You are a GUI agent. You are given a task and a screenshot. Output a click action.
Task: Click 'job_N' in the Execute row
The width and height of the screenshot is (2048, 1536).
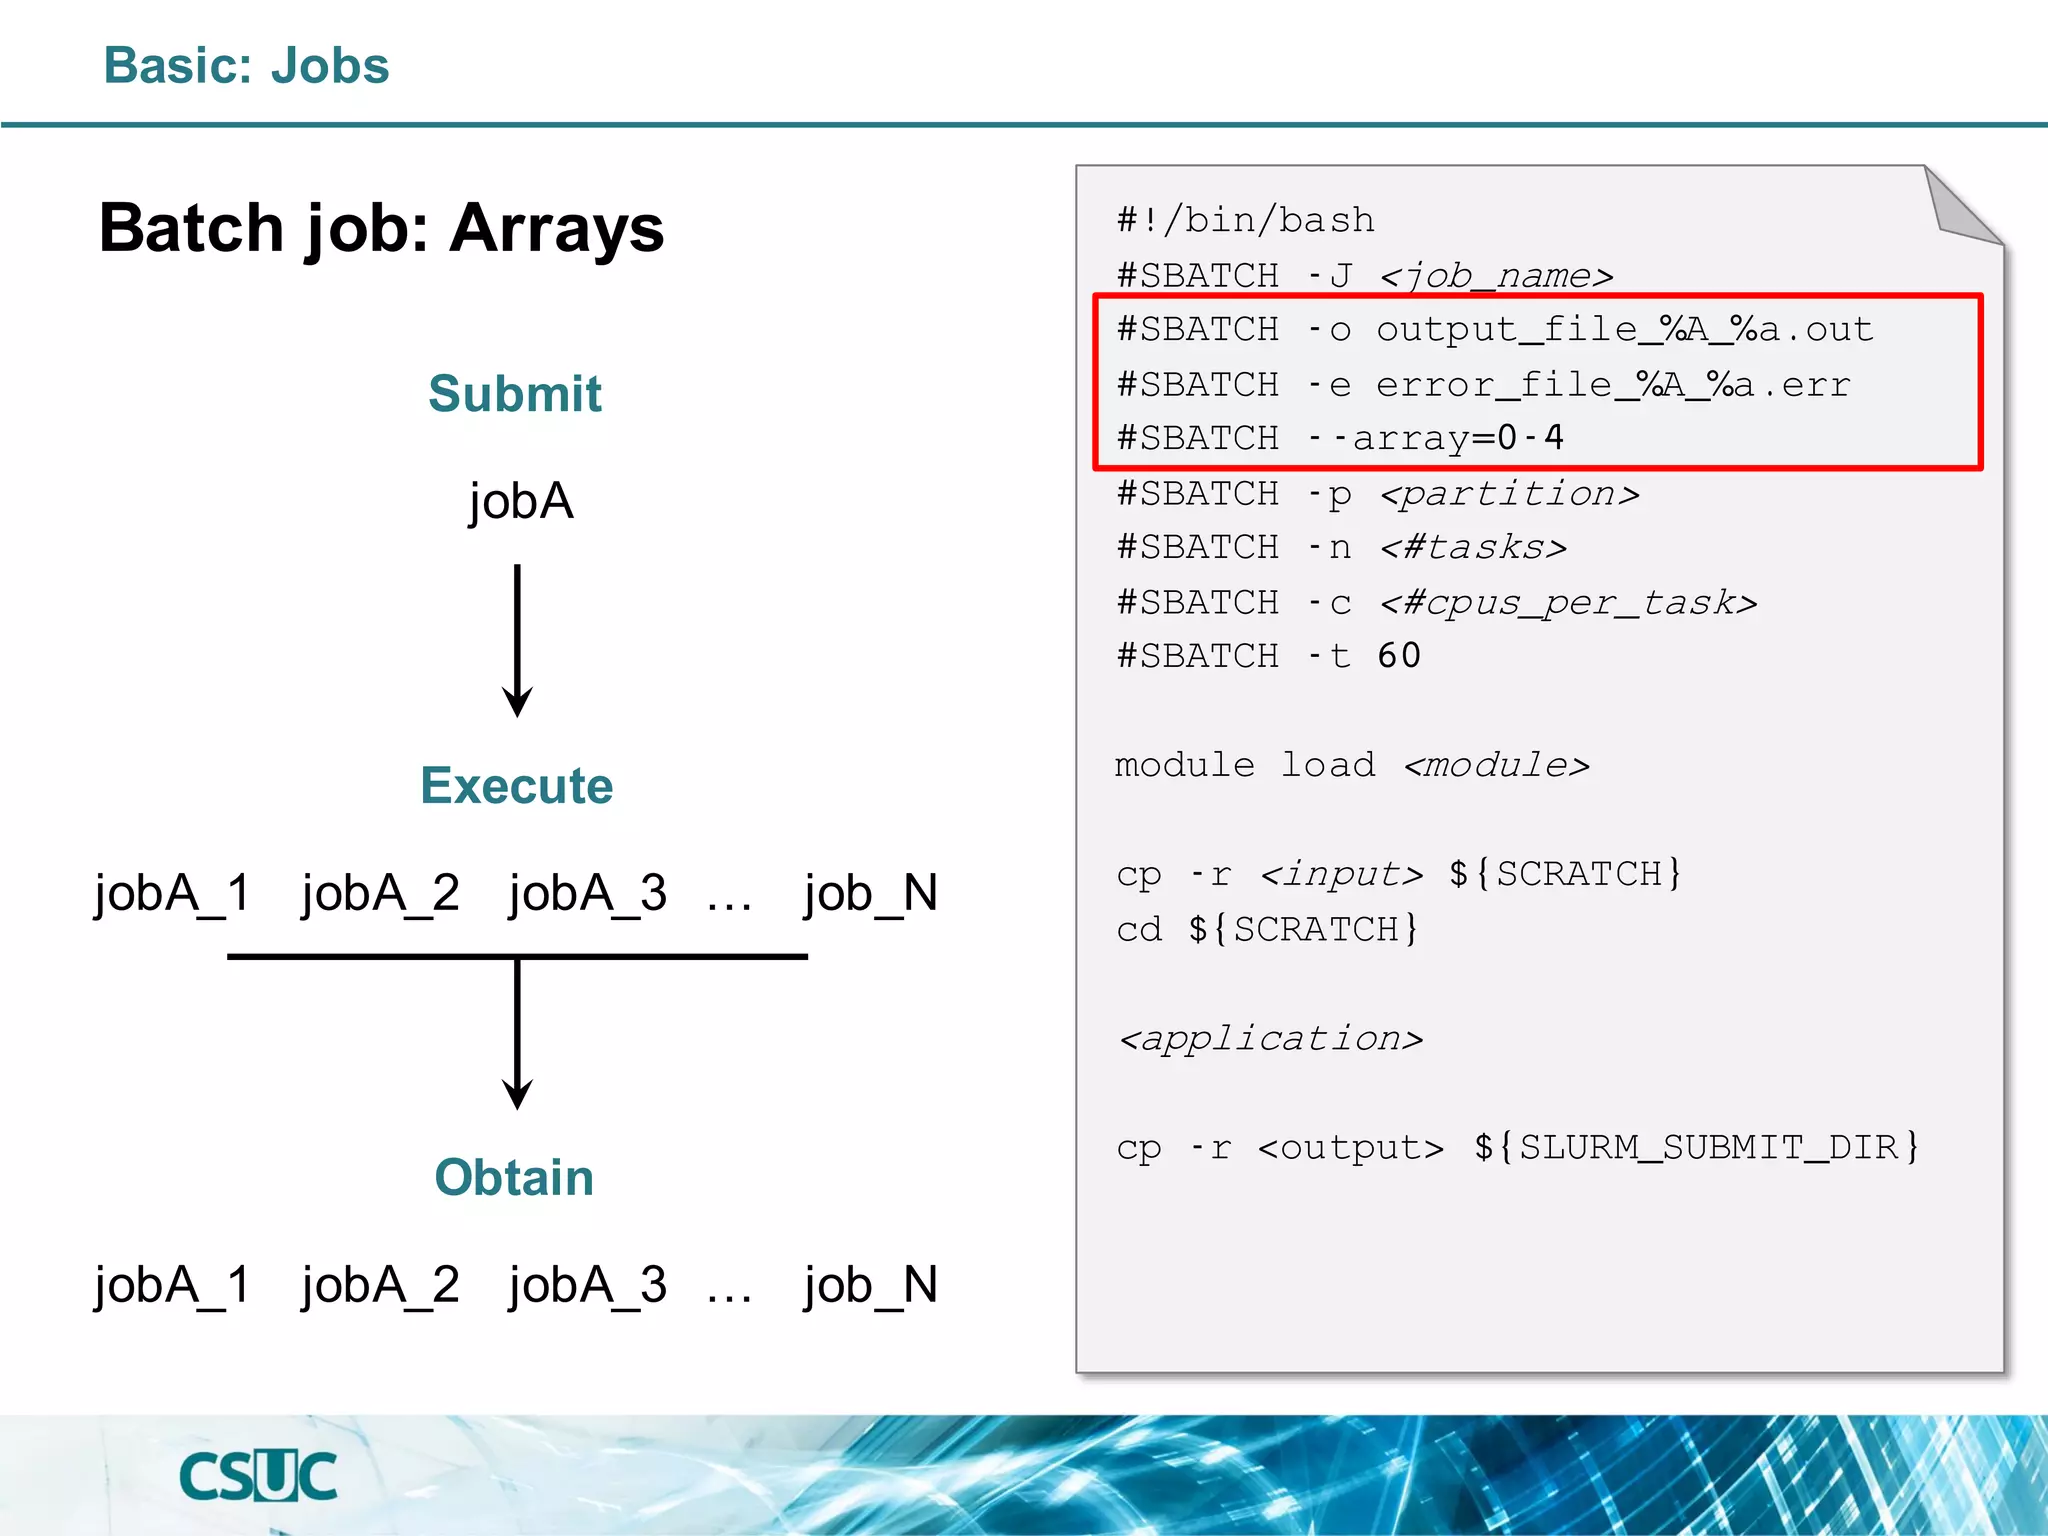(871, 893)
